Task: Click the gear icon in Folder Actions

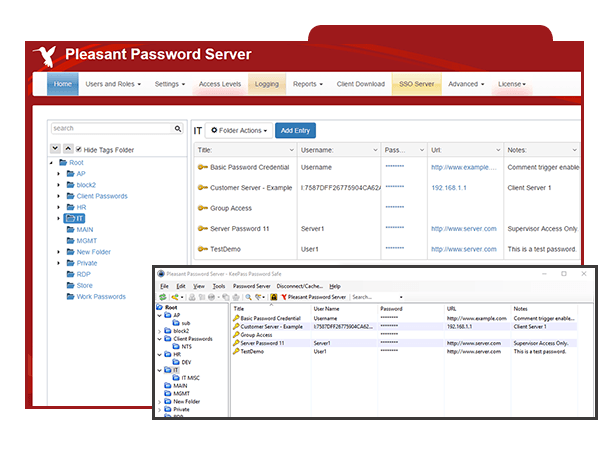Action: pyautogui.click(x=214, y=130)
